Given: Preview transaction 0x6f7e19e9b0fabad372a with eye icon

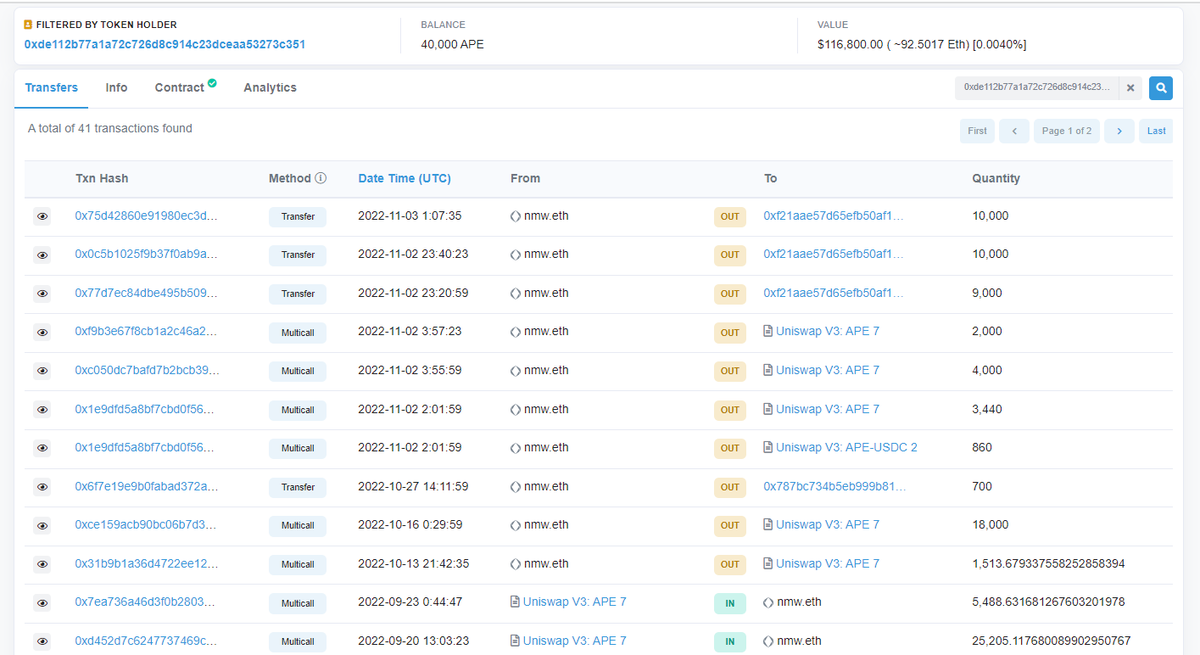Looking at the screenshot, I should point(42,487).
